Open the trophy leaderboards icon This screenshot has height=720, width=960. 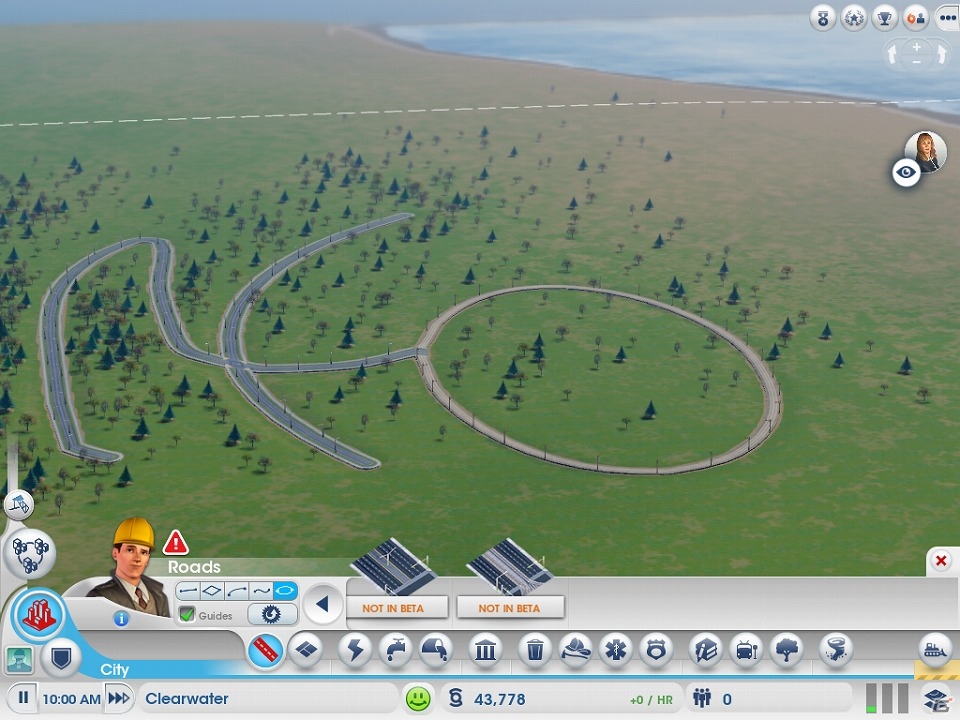885,19
